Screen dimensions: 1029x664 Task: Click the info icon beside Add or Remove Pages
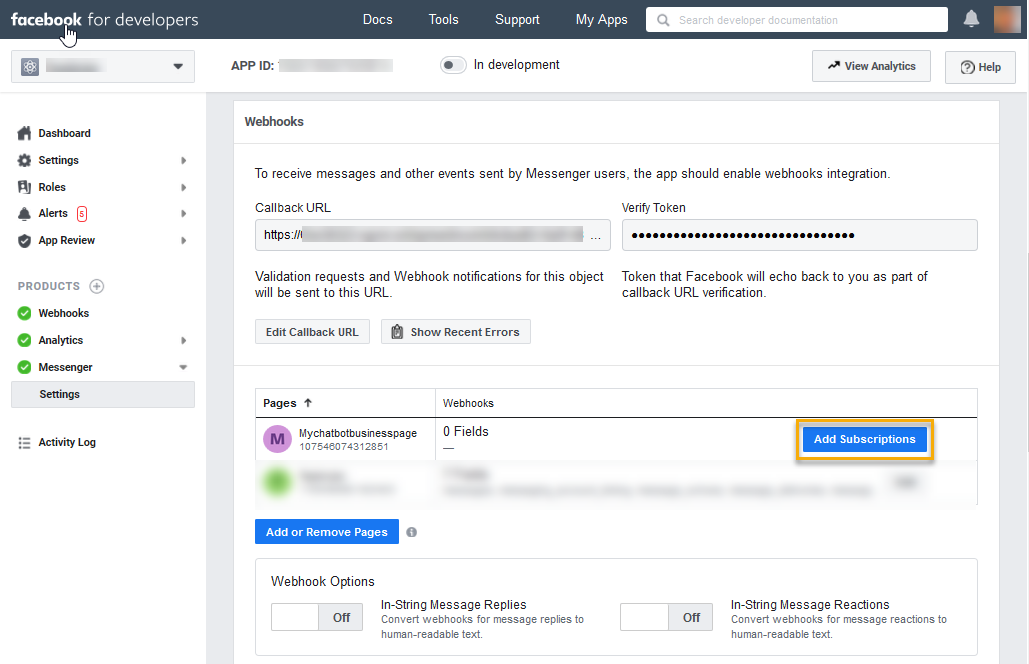tap(411, 532)
